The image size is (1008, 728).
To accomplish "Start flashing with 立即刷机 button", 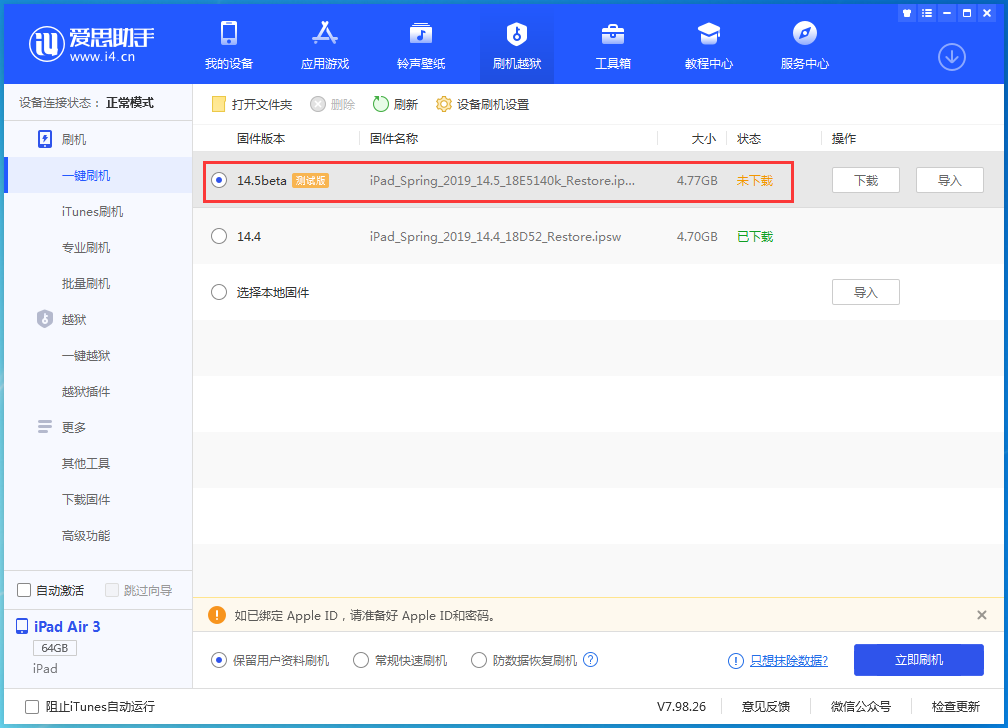I will [x=919, y=660].
